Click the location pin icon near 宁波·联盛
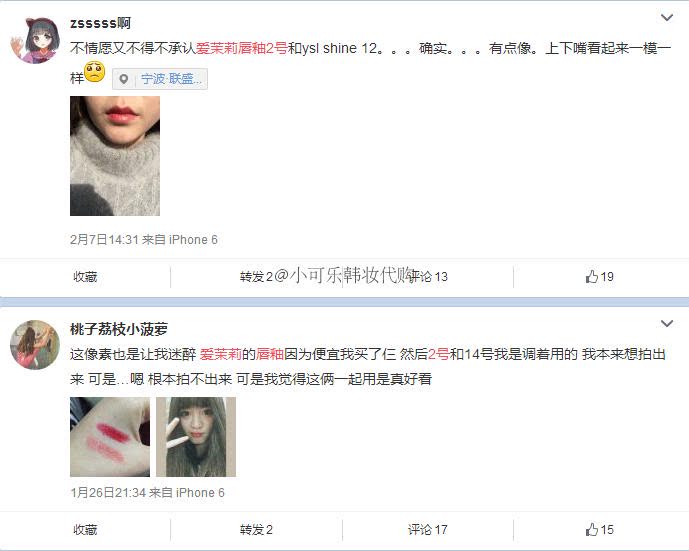Image resolution: width=689 pixels, height=551 pixels. point(123,79)
